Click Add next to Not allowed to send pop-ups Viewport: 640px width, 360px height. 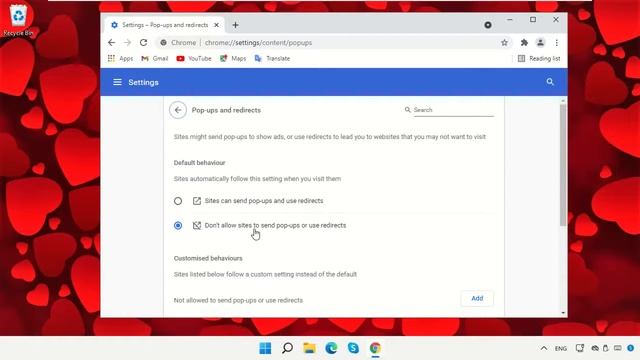coord(477,298)
